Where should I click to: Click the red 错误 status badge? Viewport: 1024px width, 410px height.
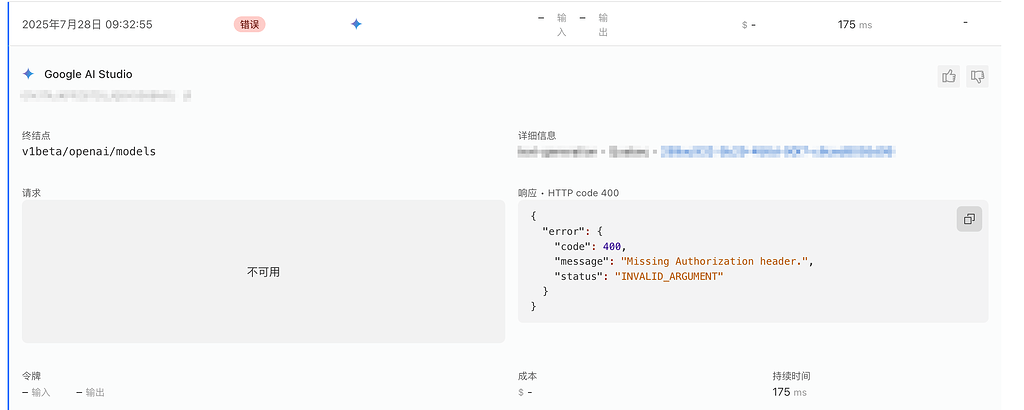point(249,24)
